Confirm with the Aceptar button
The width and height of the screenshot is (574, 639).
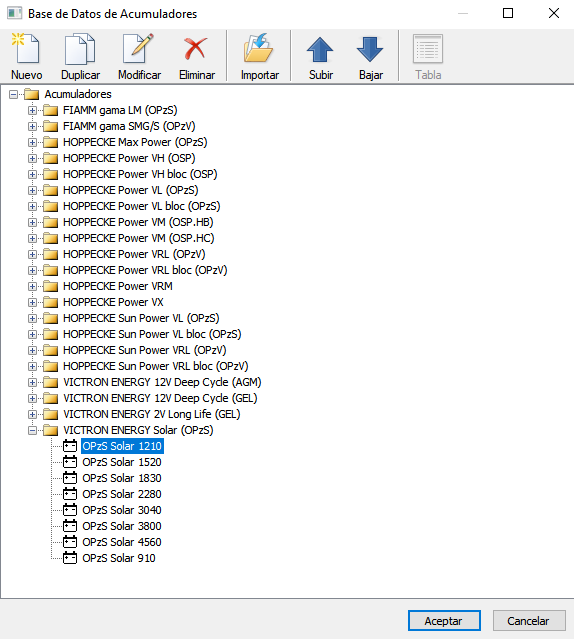[444, 621]
